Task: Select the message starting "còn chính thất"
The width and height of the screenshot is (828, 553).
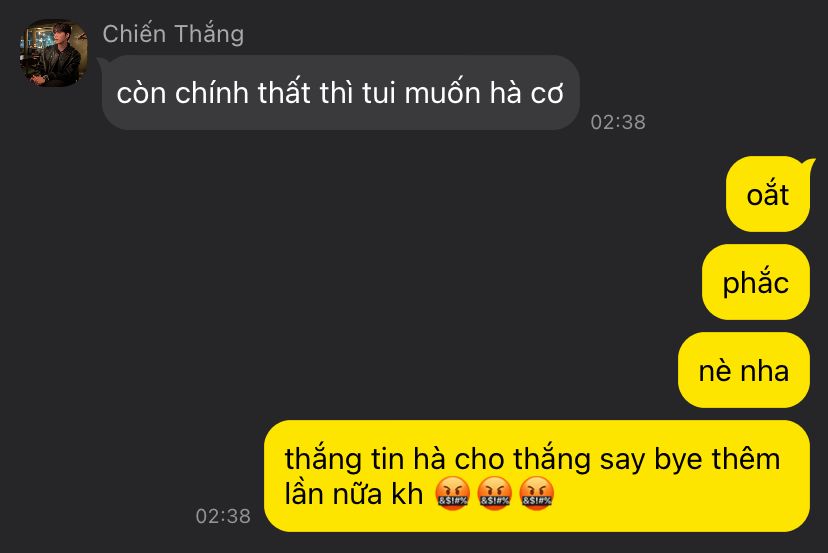Action: [341, 92]
